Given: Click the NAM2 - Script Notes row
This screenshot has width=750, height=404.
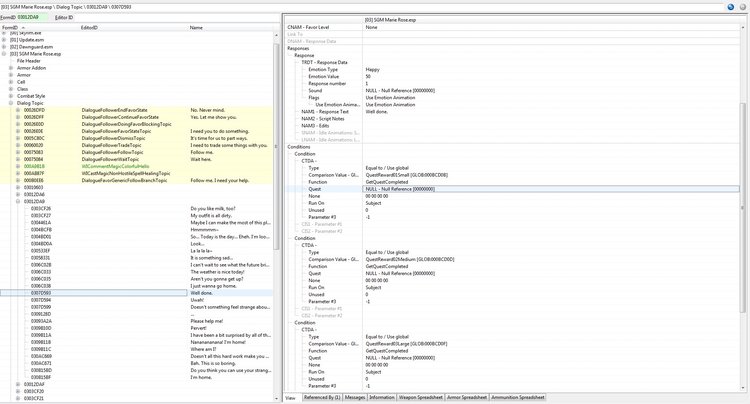Looking at the screenshot, I should [x=512, y=119].
